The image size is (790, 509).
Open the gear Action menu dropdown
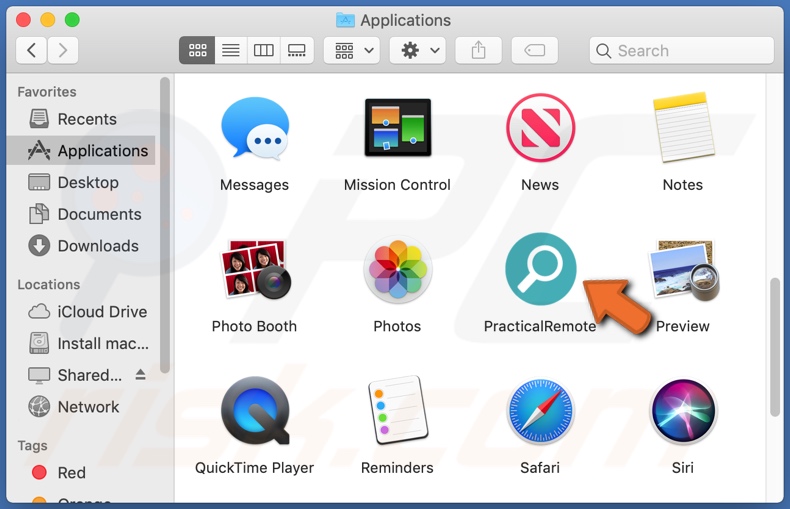tap(418, 50)
